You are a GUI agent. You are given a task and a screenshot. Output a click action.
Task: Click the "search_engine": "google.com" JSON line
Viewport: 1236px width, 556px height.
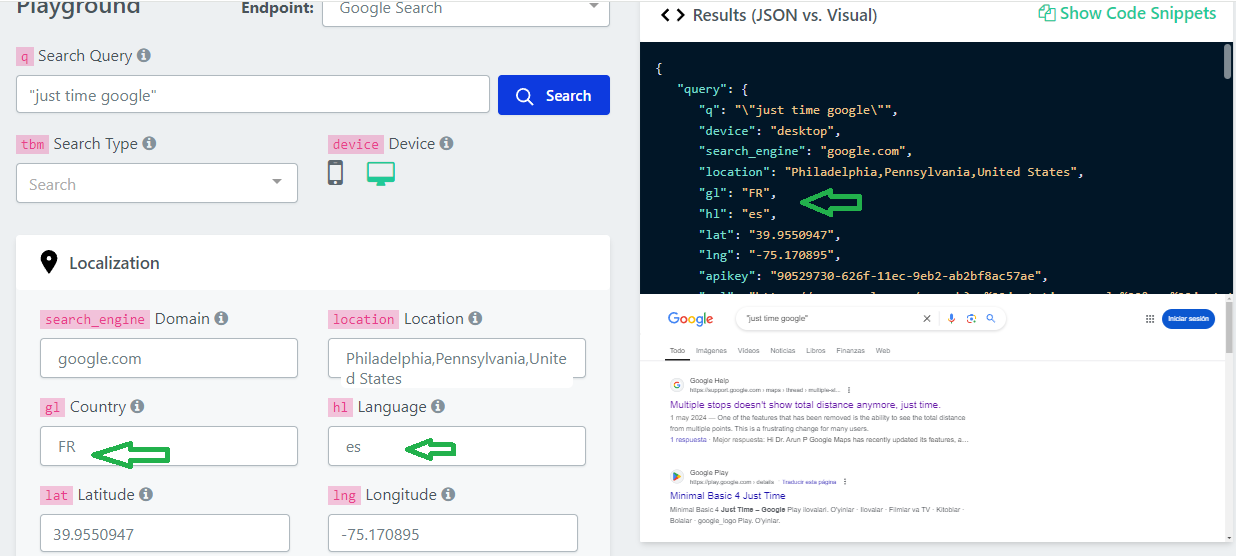(806, 151)
